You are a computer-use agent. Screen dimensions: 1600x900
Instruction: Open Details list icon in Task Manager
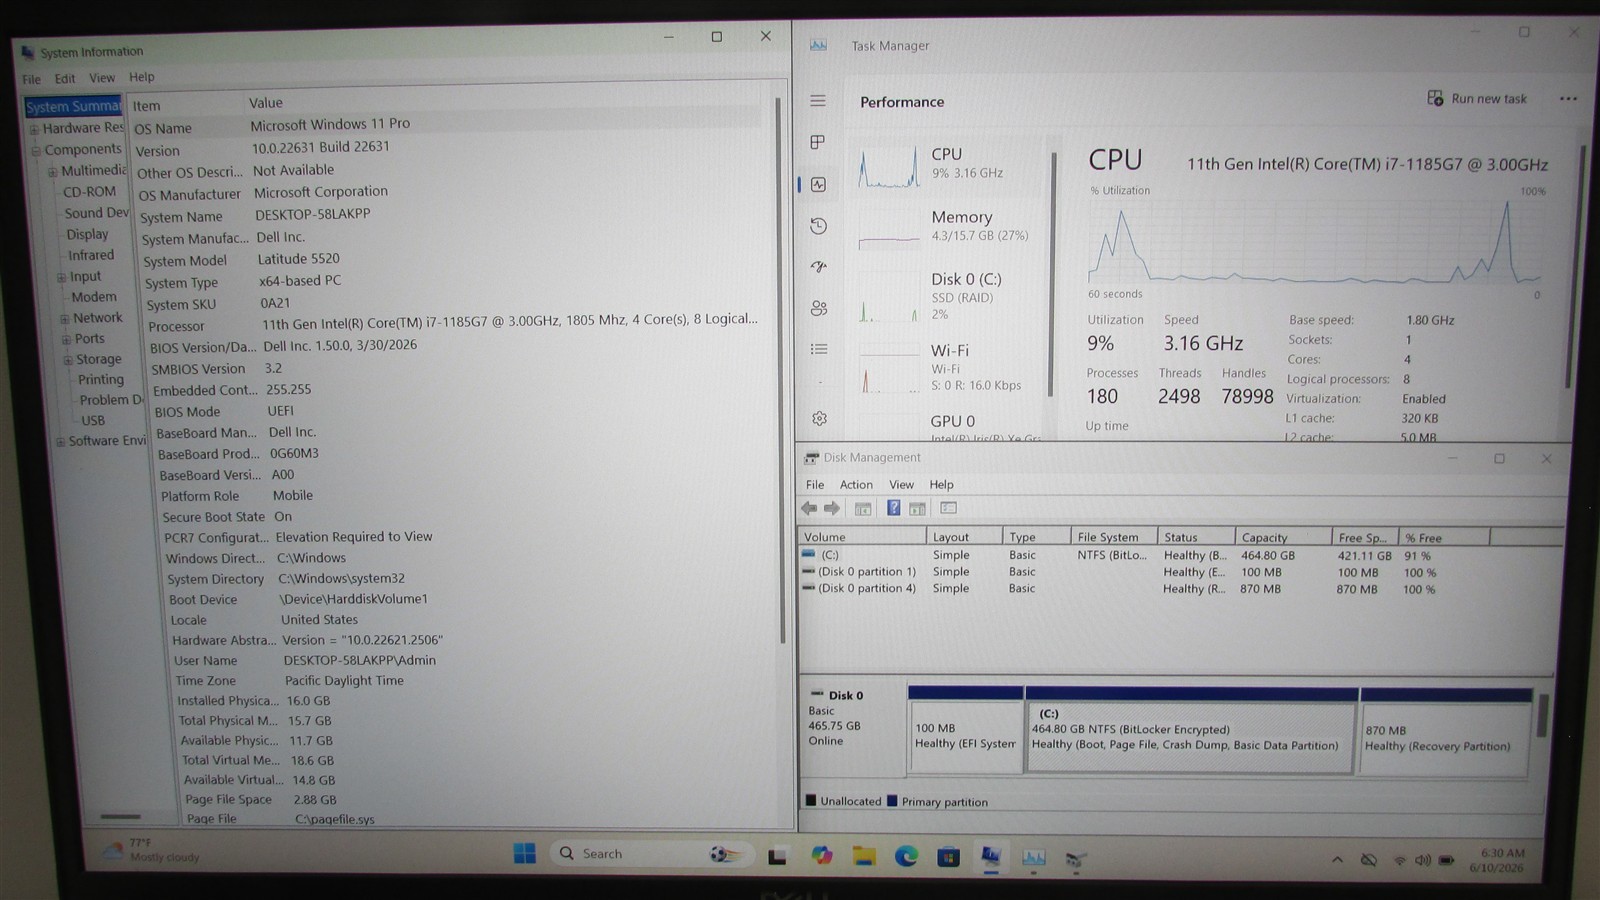pyautogui.click(x=819, y=349)
